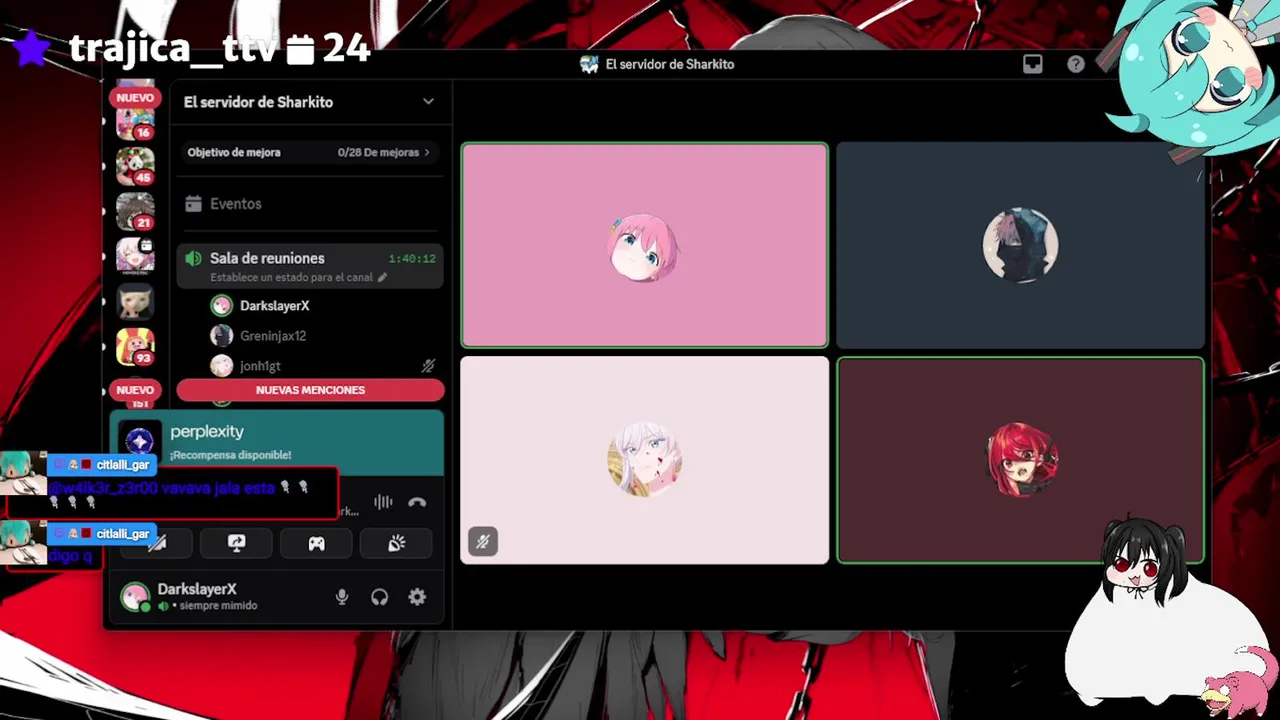Click the trajica__ttv stream overlay name
The height and width of the screenshot is (720, 1280).
pos(172,48)
